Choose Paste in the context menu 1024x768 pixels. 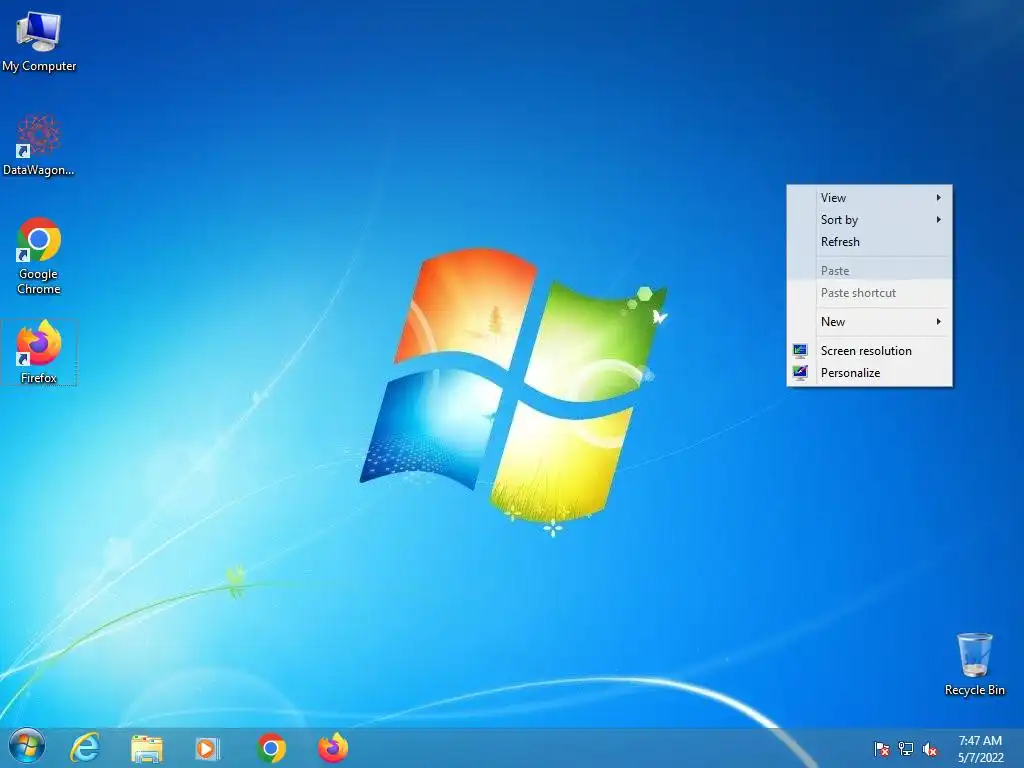point(869,270)
